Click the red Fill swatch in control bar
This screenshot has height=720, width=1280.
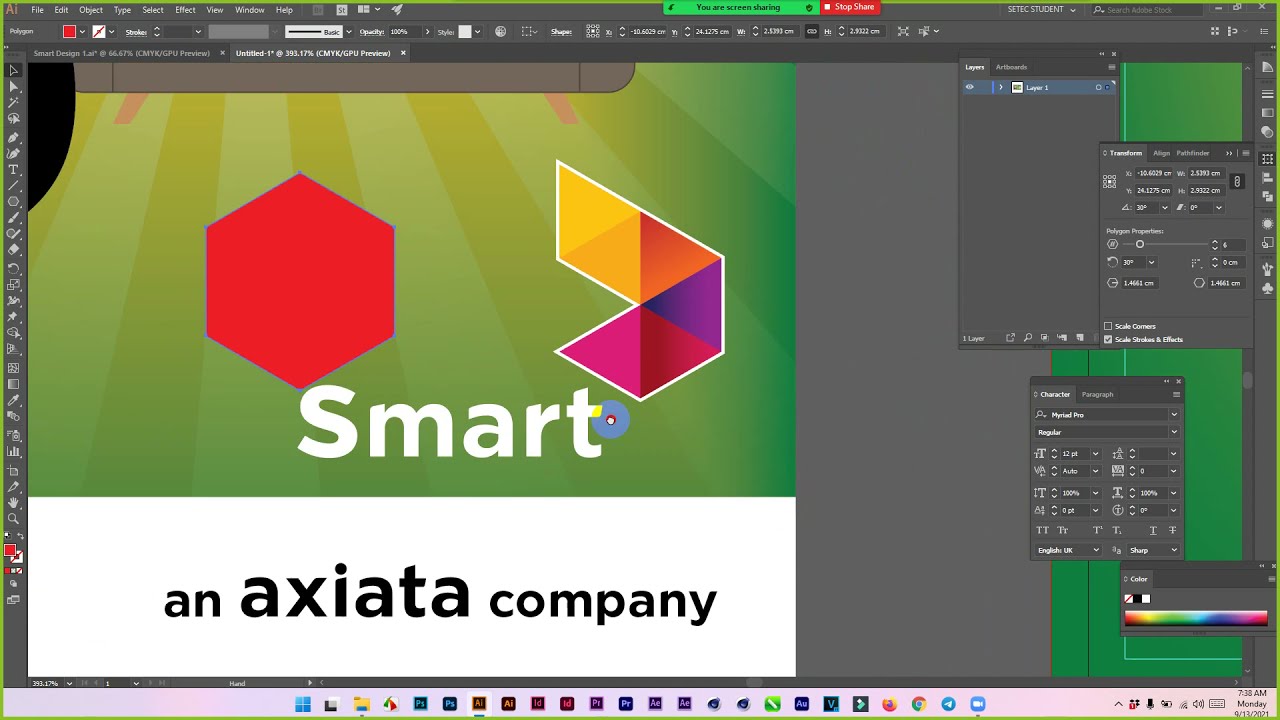(x=69, y=31)
